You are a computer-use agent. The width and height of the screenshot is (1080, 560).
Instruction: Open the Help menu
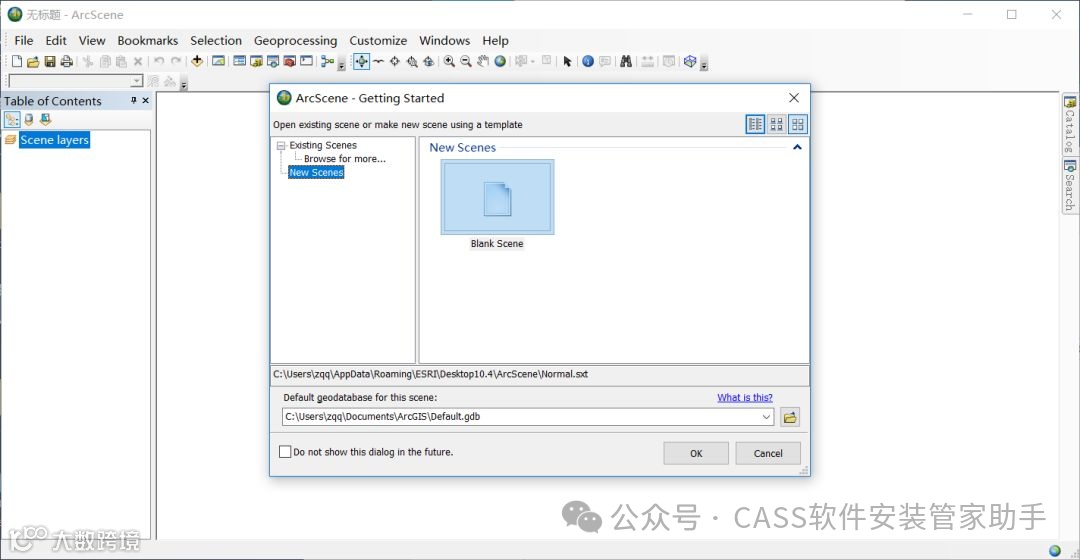[495, 41]
